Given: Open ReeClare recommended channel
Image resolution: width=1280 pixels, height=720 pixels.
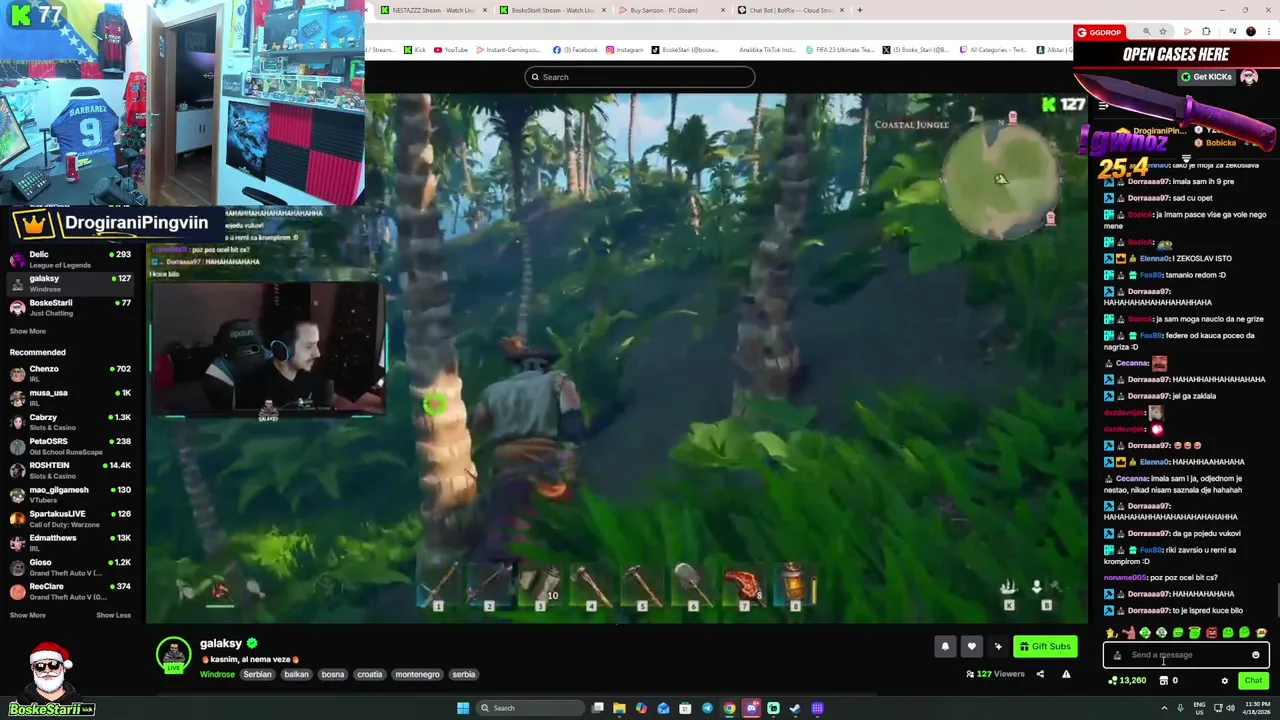Looking at the screenshot, I should tap(70, 591).
